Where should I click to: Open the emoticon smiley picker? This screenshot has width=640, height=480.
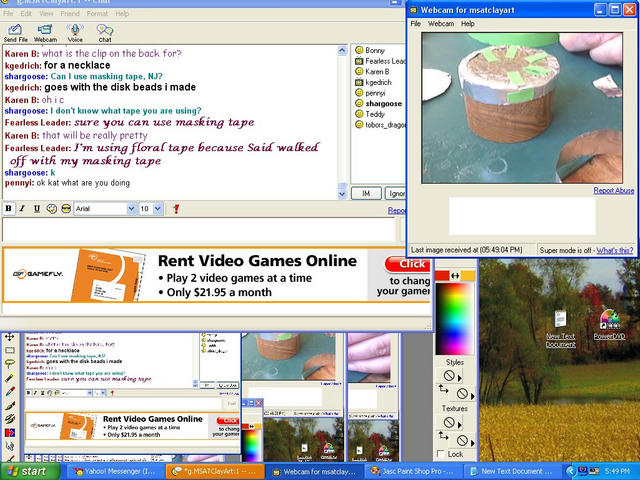click(66, 209)
